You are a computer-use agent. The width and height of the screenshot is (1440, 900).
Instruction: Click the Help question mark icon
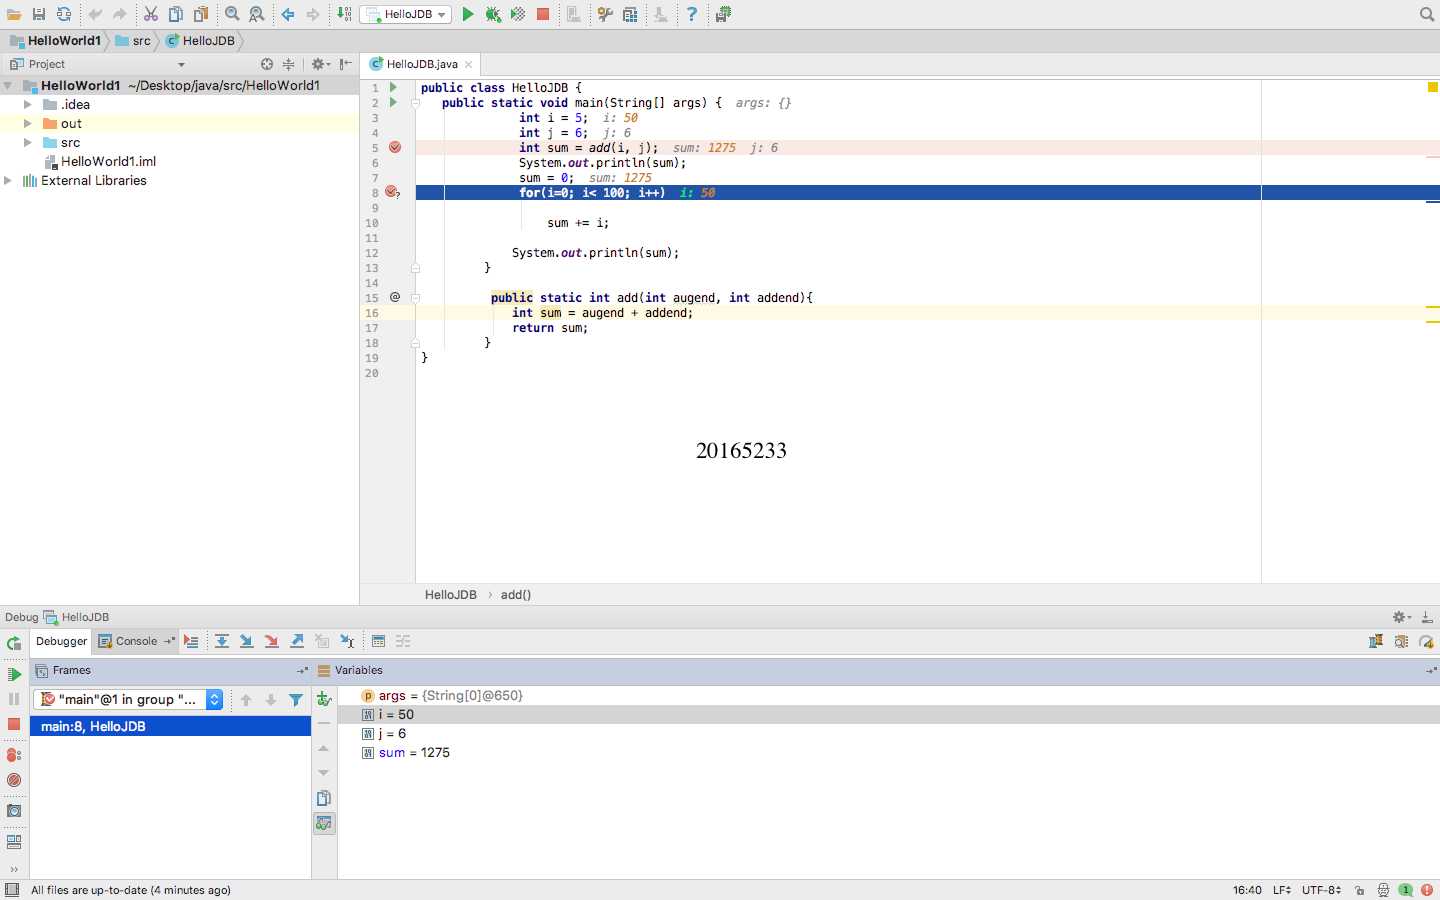point(692,14)
